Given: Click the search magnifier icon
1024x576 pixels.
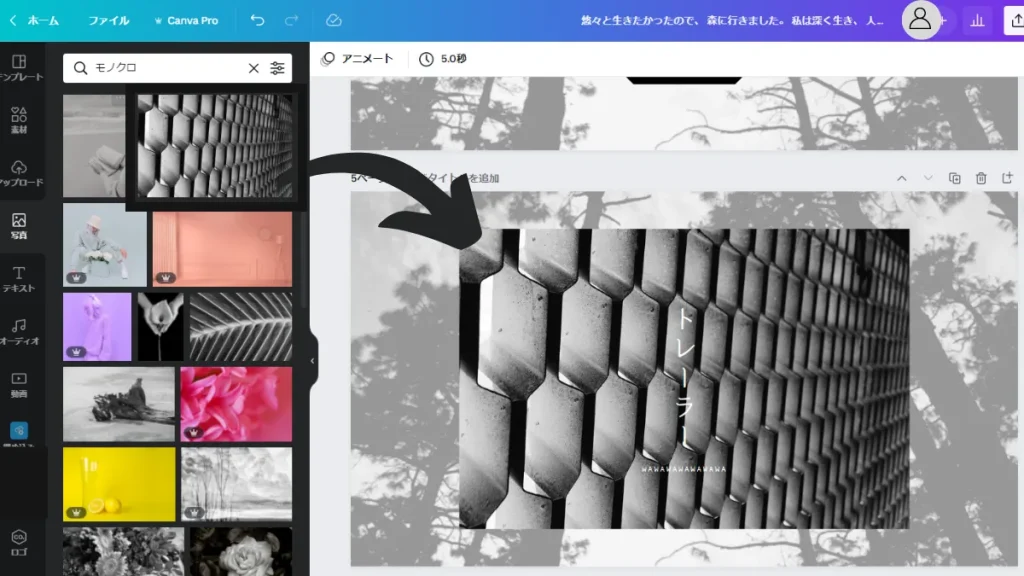Looking at the screenshot, I should 80,68.
